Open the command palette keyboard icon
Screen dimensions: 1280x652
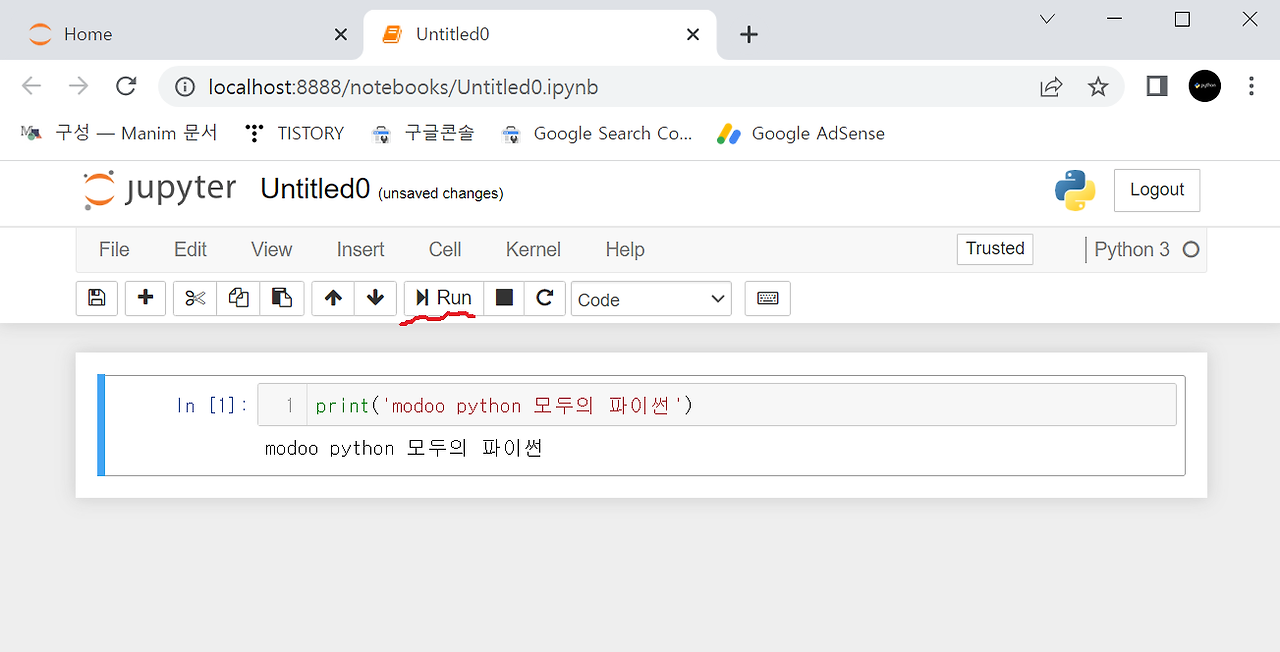tap(768, 298)
